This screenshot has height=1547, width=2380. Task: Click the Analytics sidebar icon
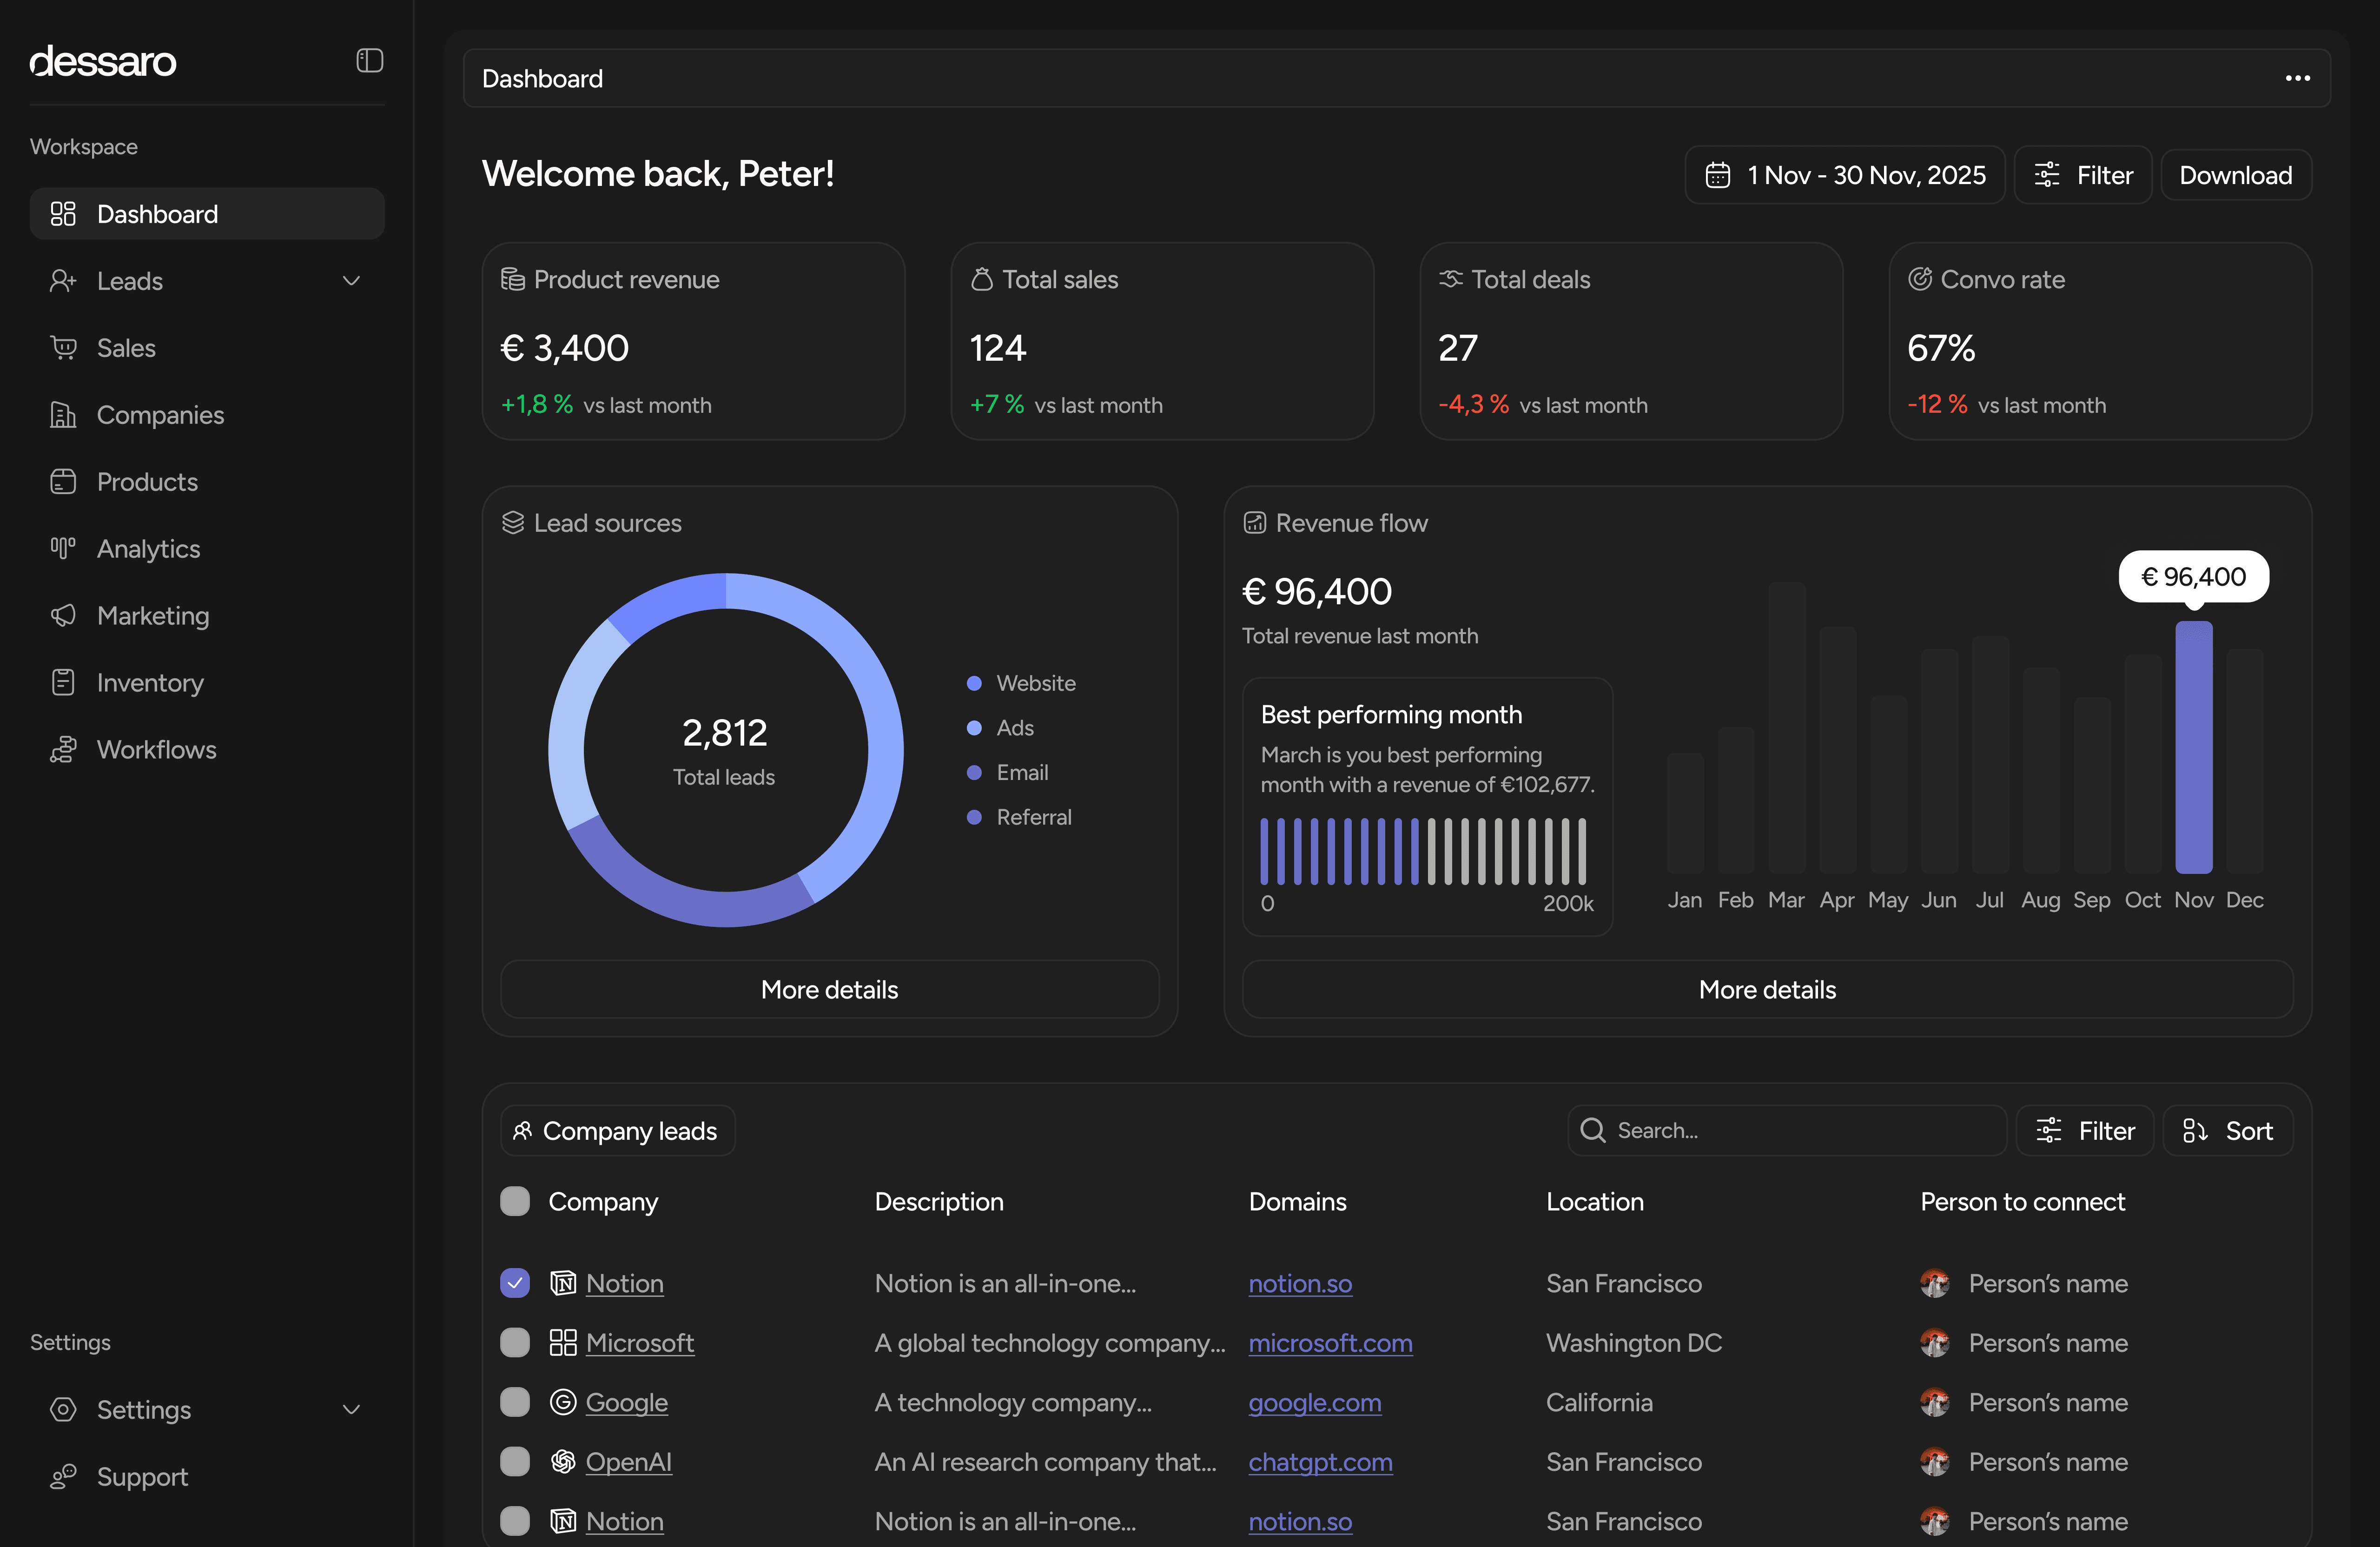tap(63, 548)
